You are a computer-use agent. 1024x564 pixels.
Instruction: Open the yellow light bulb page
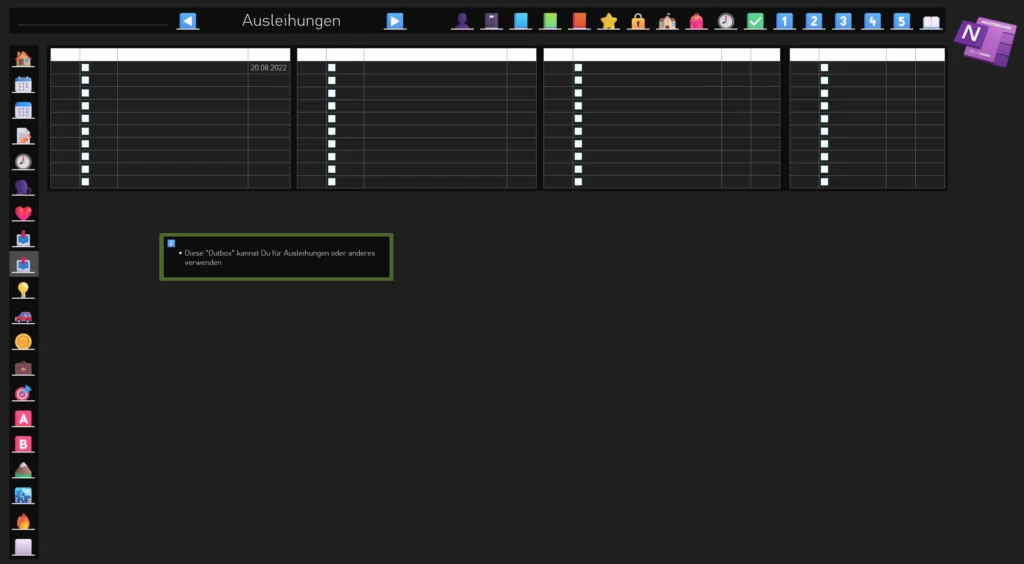23,290
